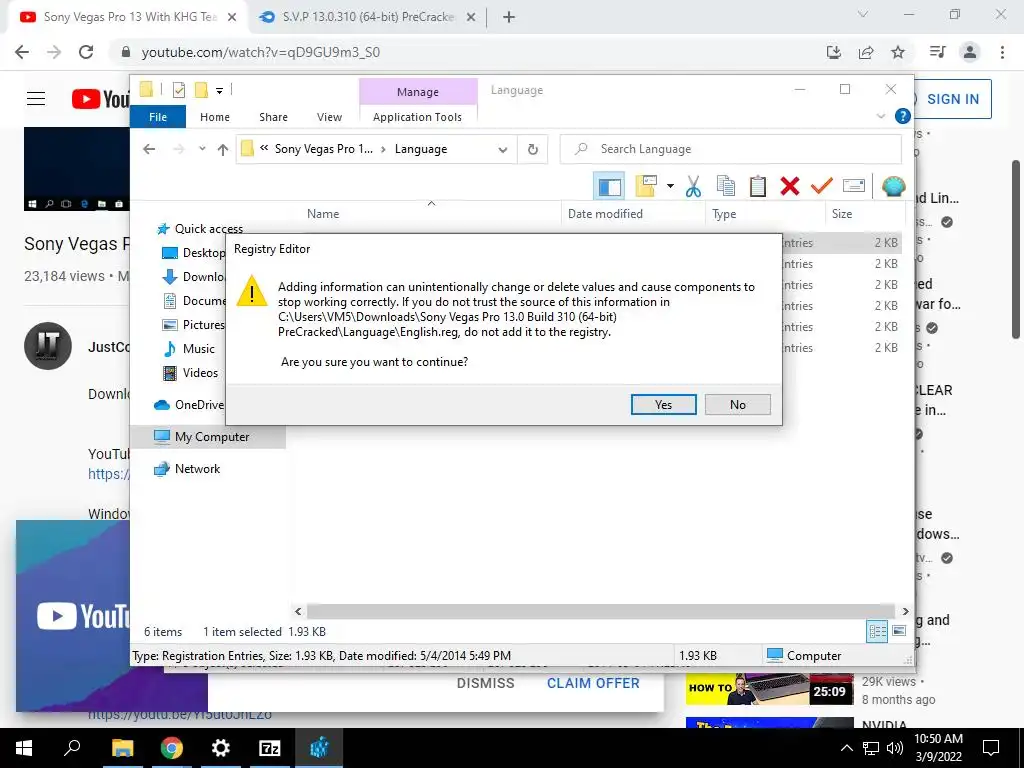Open the Share ribbon tab
This screenshot has height=768, width=1024.
click(x=273, y=117)
